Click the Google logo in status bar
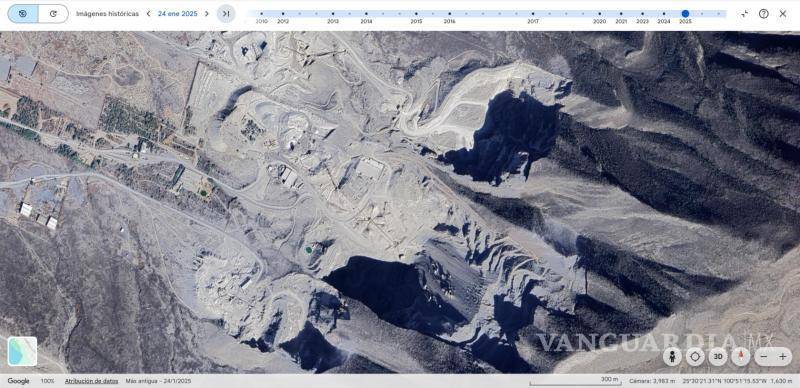 click(x=18, y=381)
